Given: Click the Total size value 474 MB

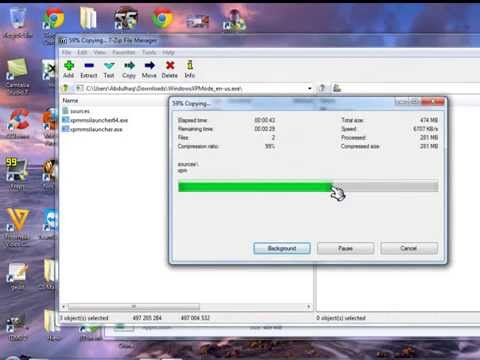Looking at the screenshot, I should [x=429, y=120].
